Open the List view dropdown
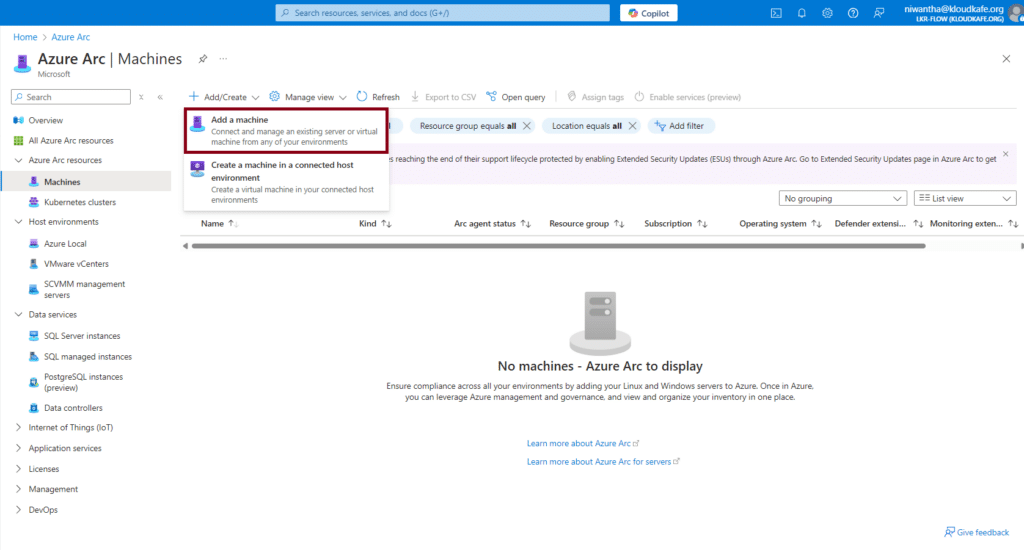The height and width of the screenshot is (550, 1024). (x=965, y=199)
